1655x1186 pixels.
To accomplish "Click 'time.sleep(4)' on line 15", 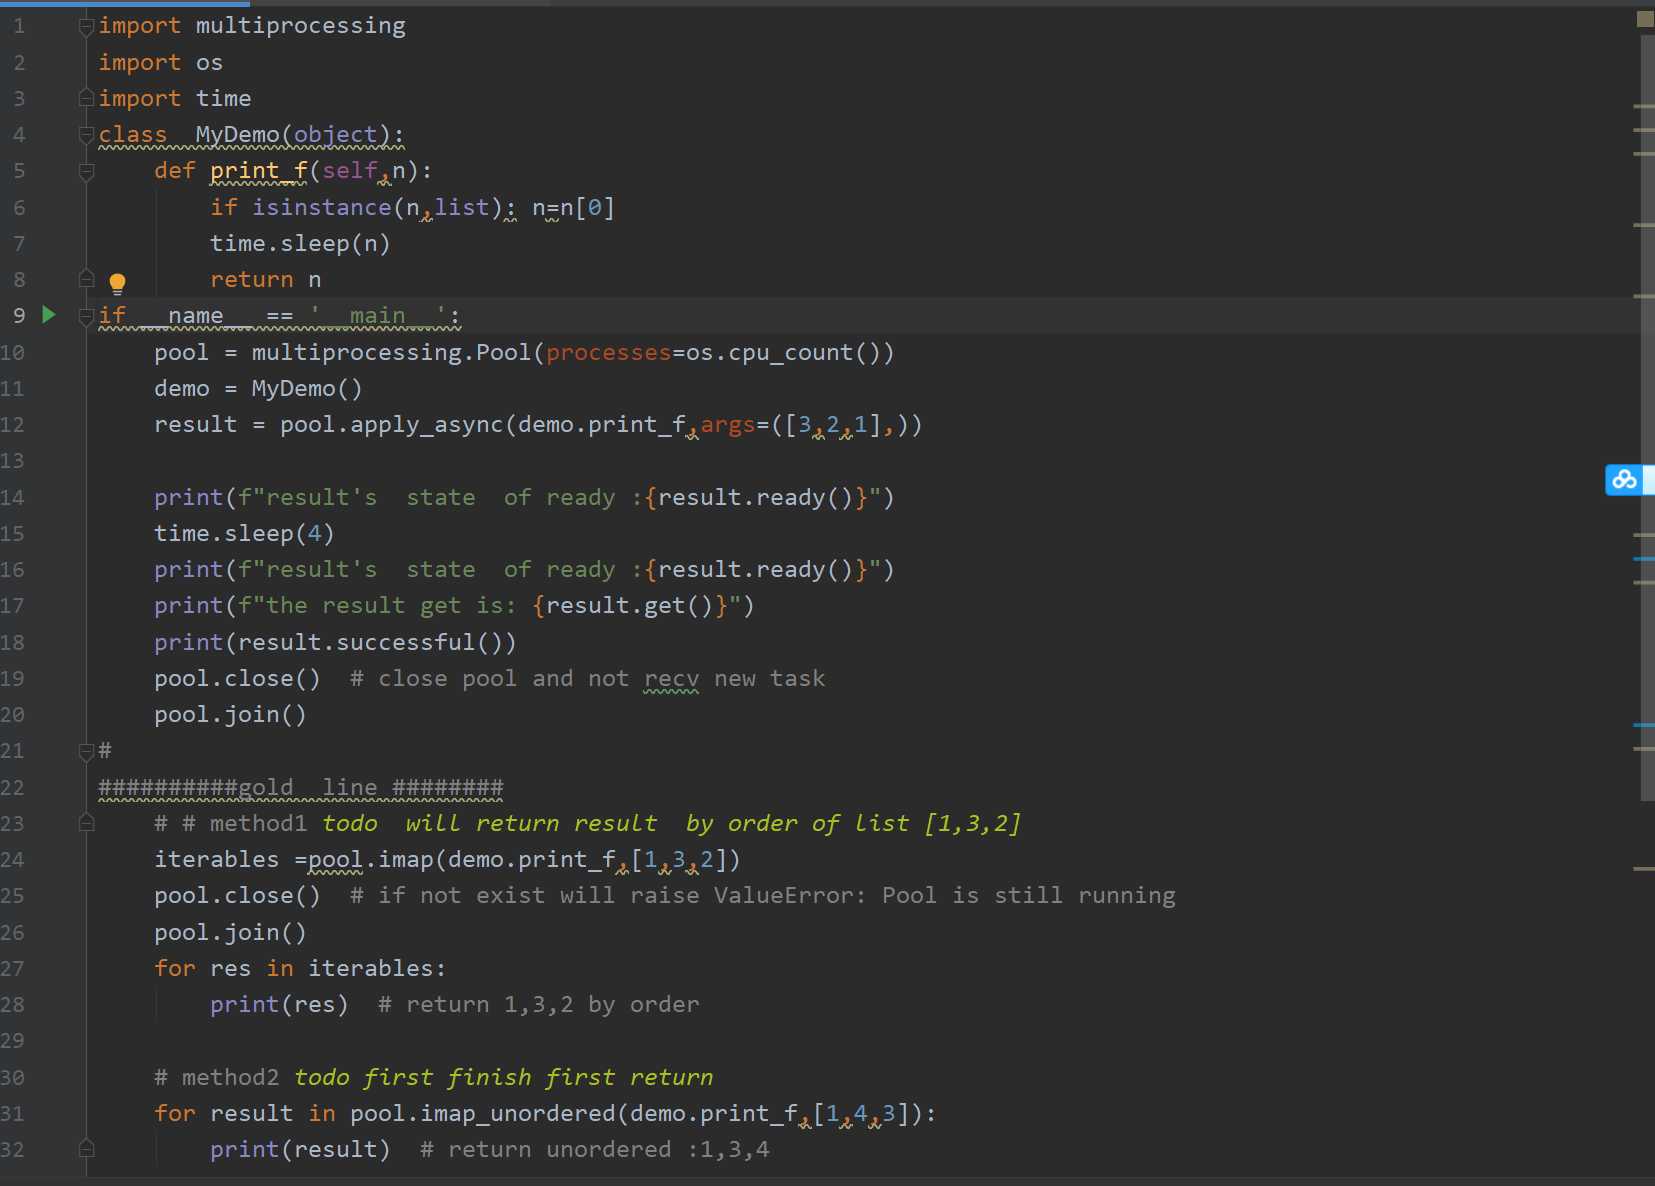I will click(x=244, y=534).
